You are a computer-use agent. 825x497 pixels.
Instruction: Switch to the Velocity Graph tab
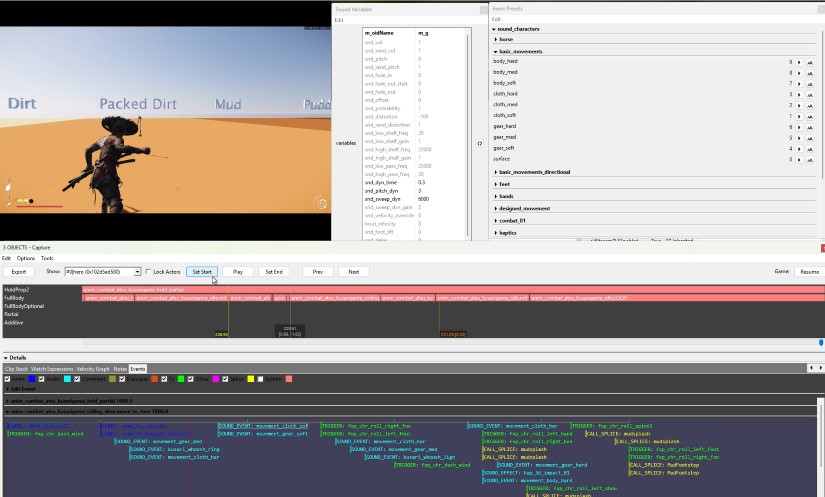pos(93,368)
